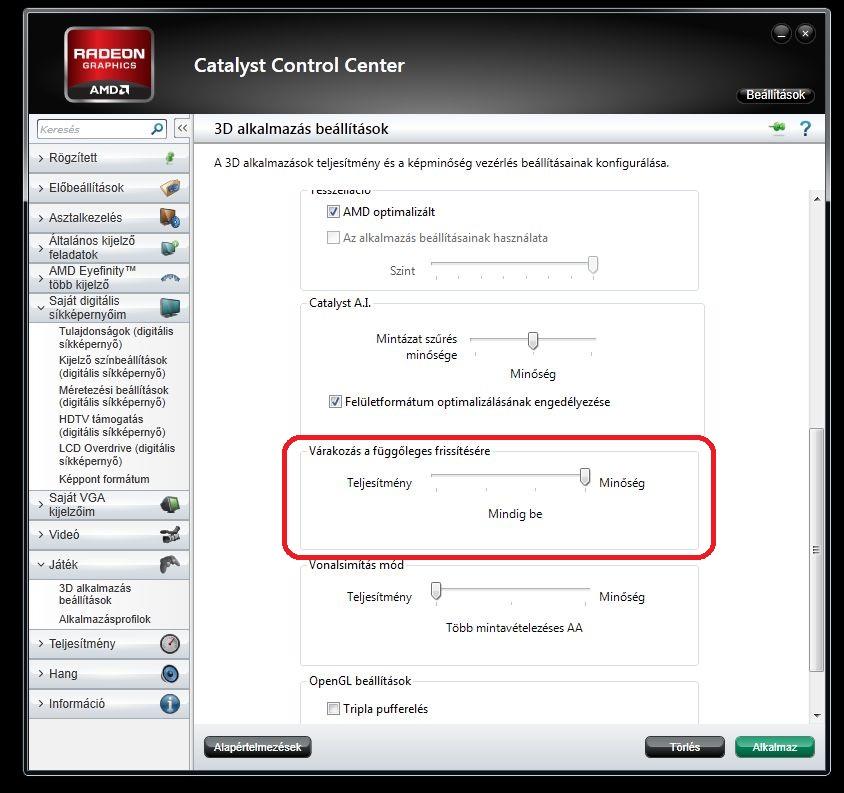The height and width of the screenshot is (793, 844).
Task: Click the Asztalkezelés desktop icon
Action: 170,218
